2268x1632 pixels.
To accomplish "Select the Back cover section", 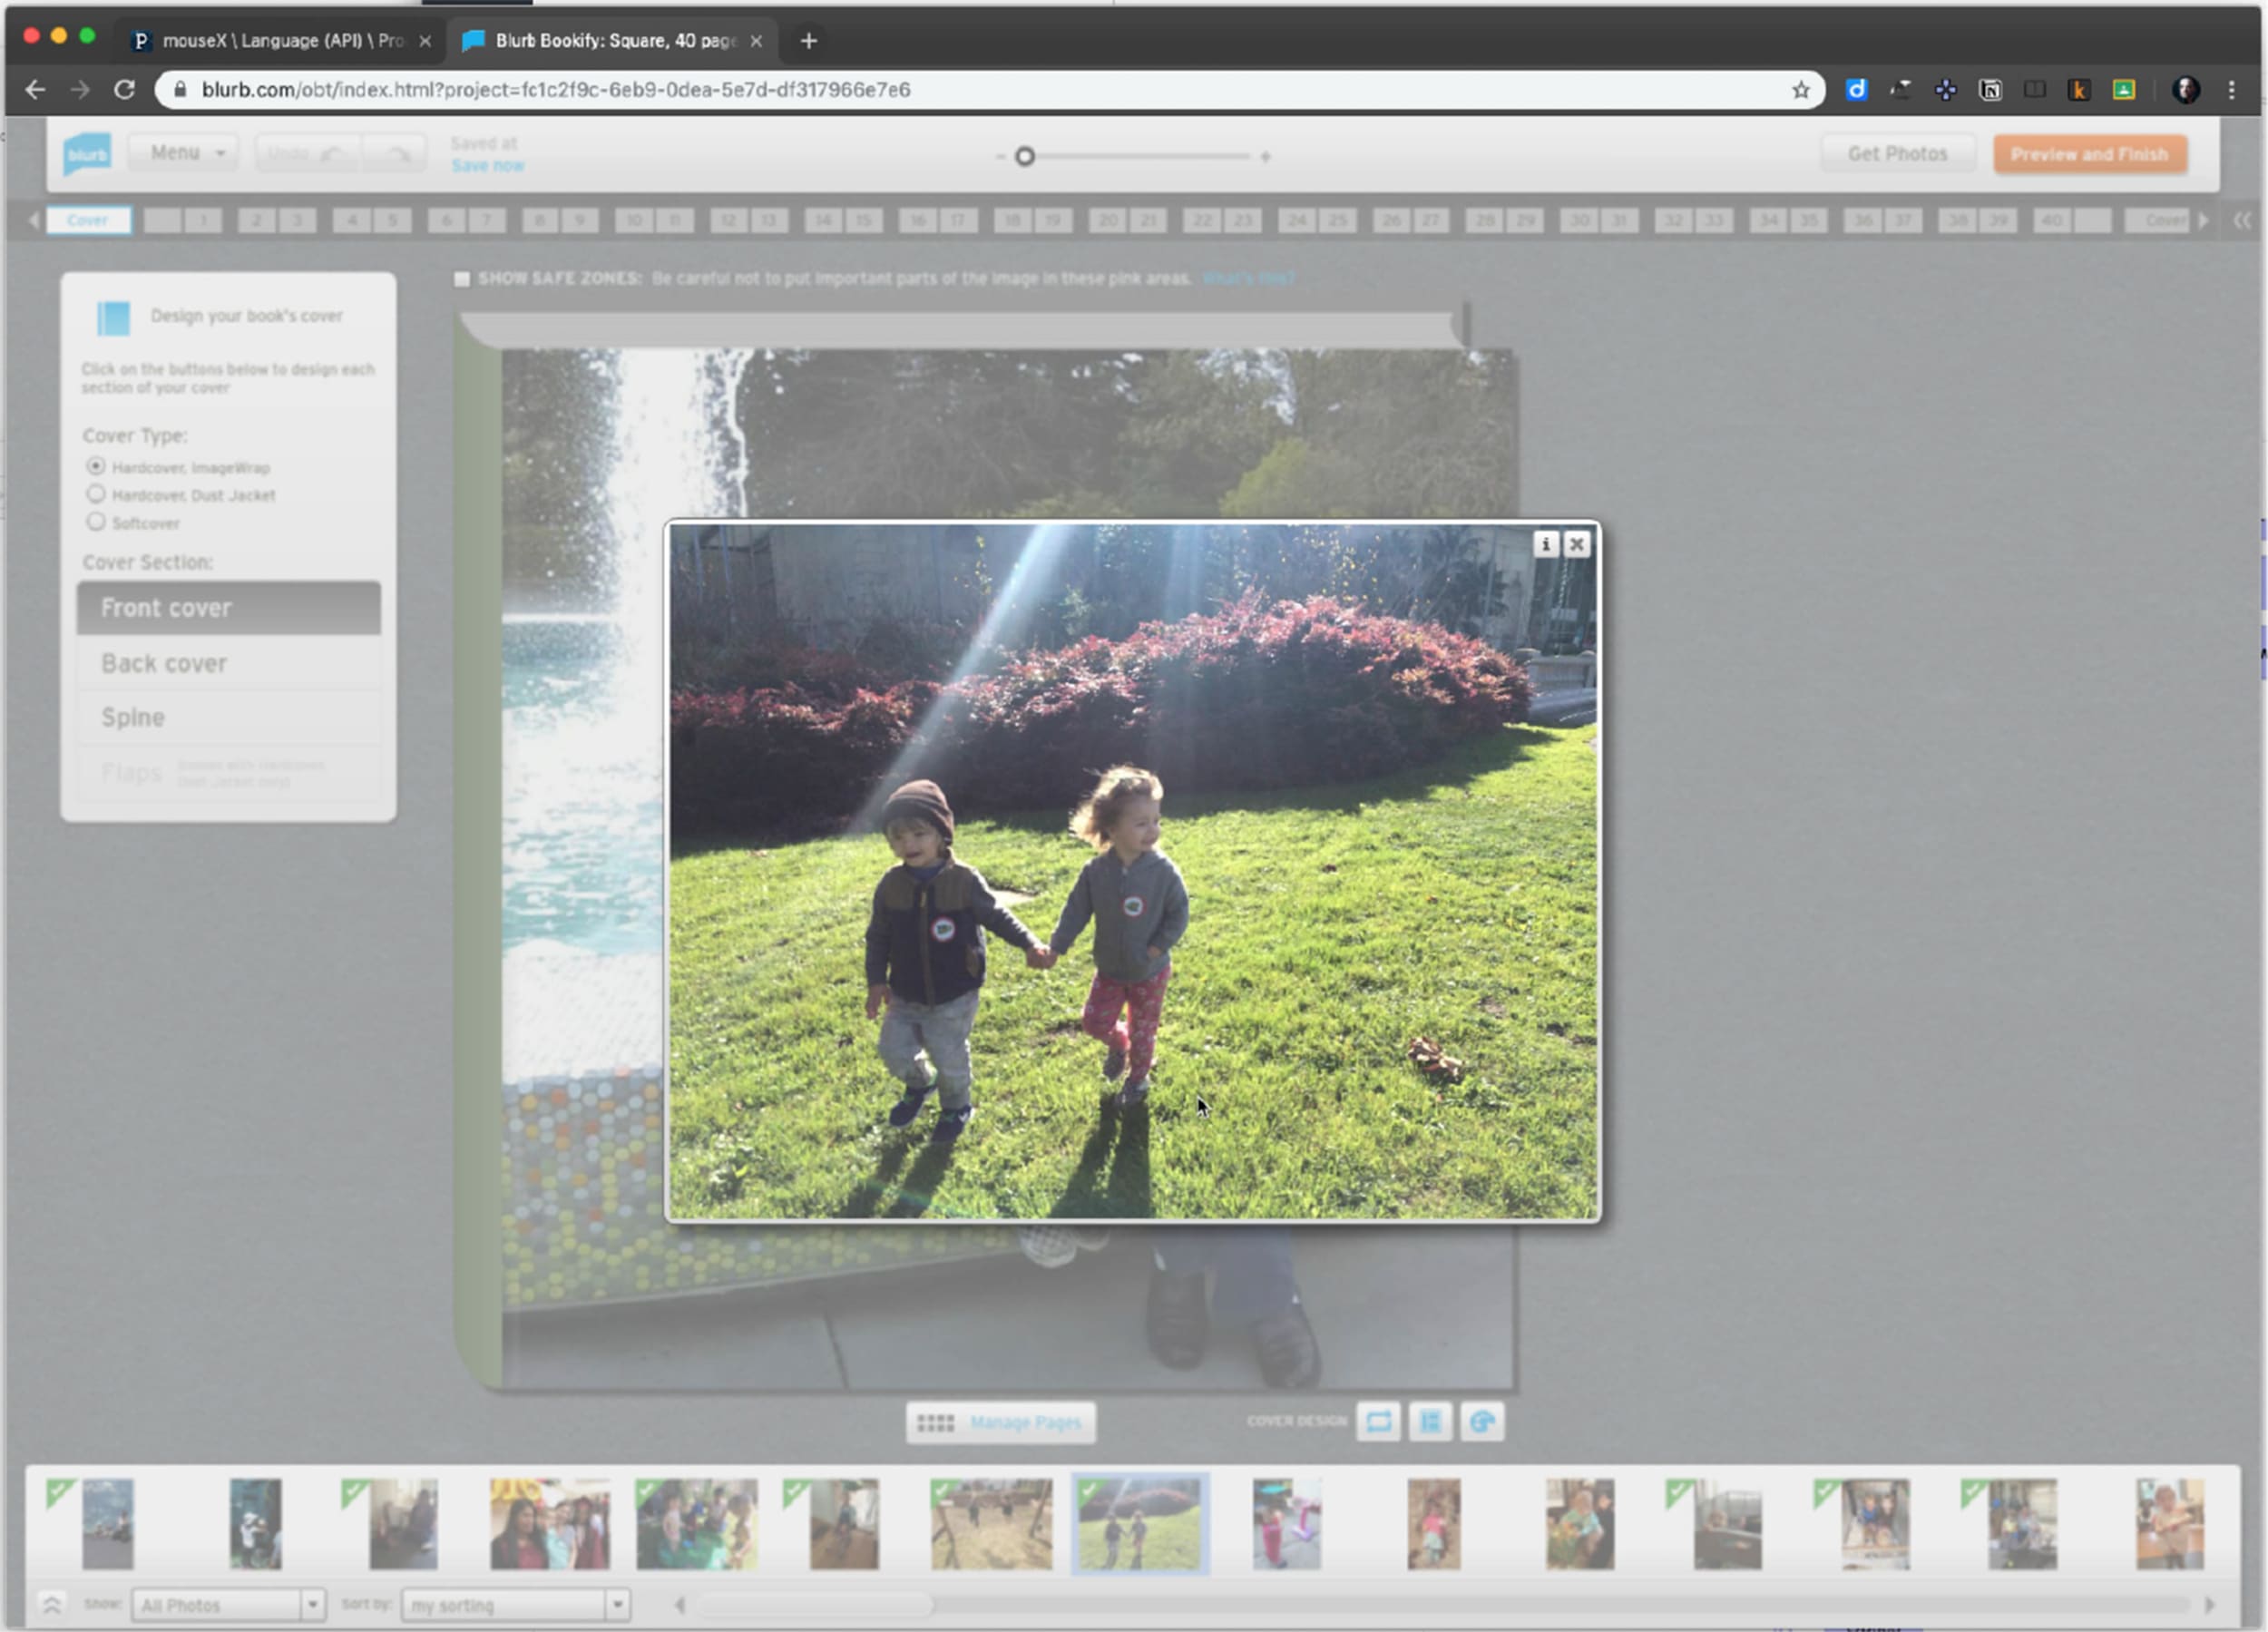I will 228,663.
